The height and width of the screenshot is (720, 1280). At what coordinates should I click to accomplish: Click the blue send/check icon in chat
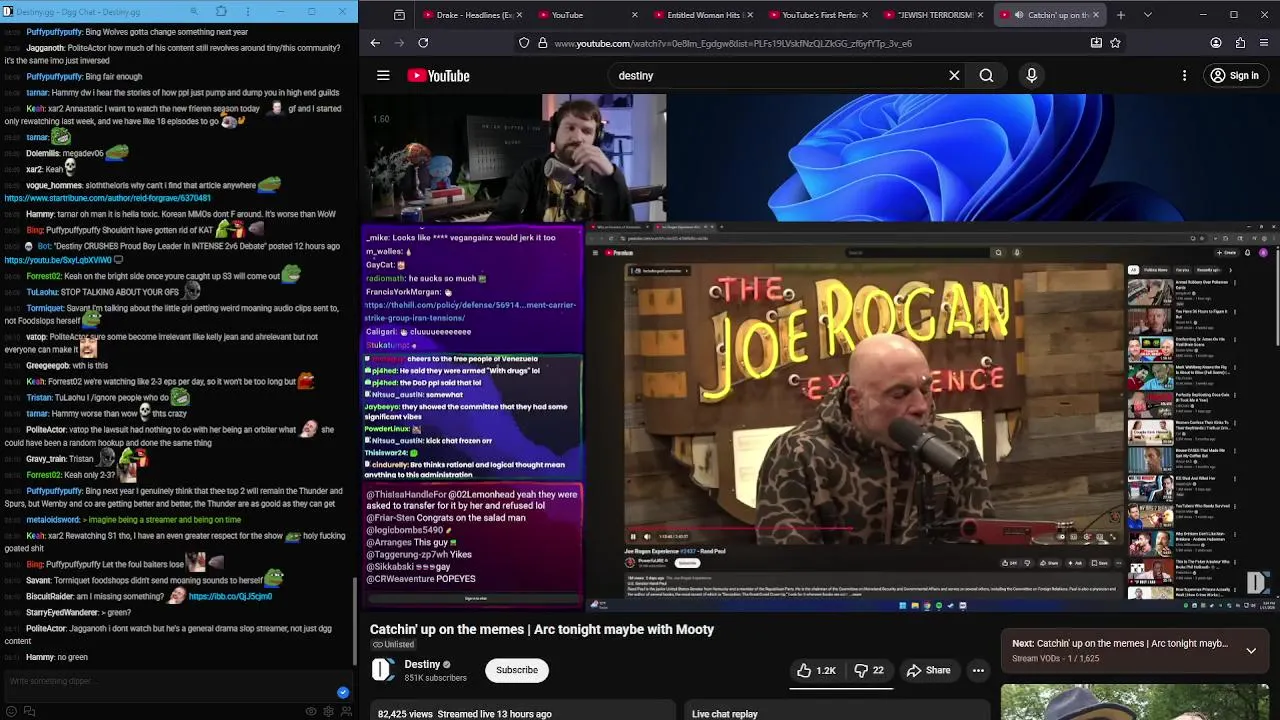(343, 692)
